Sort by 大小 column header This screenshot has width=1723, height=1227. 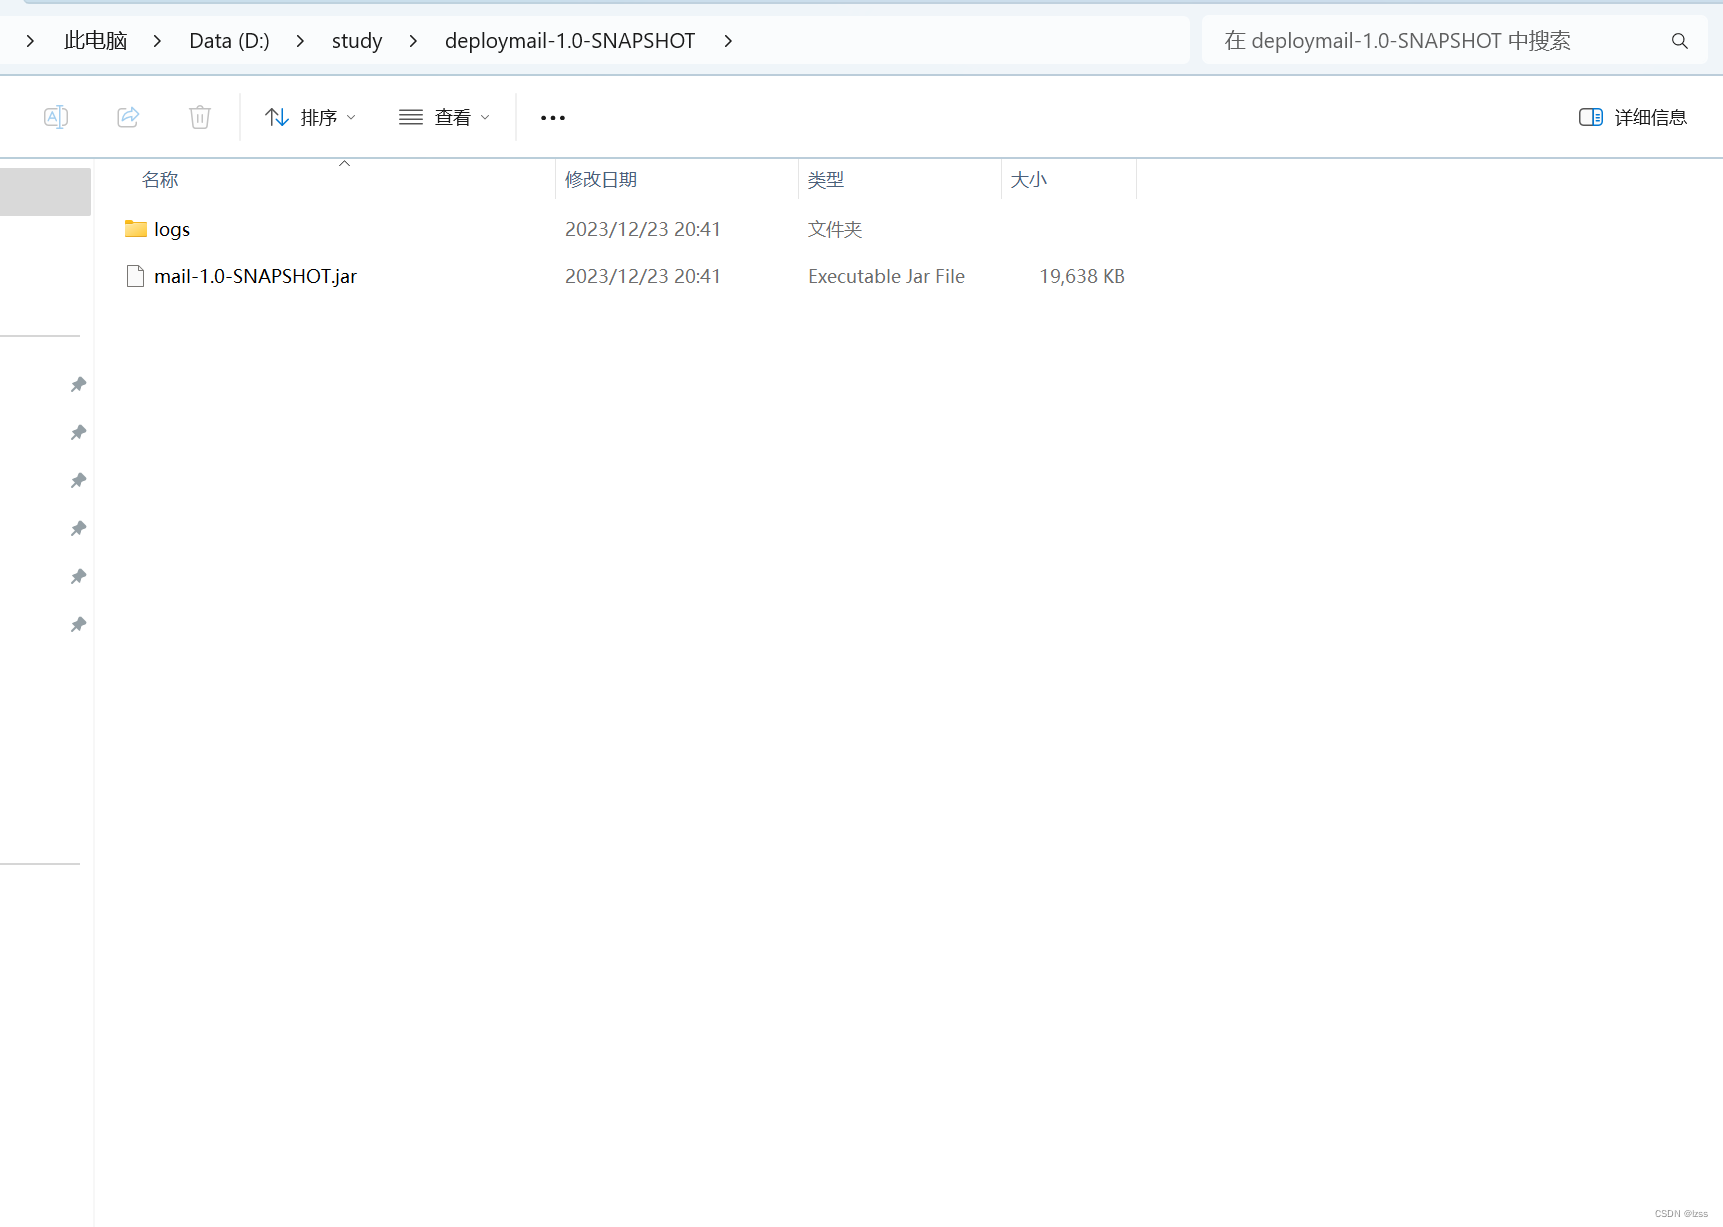(1029, 180)
